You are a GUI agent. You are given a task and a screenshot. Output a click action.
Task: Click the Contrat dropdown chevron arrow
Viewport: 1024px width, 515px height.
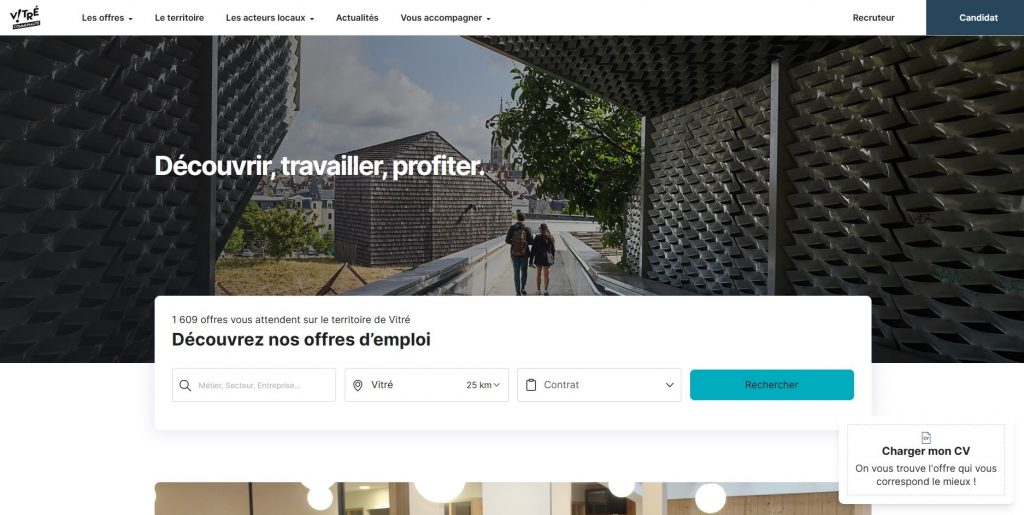[669, 385]
